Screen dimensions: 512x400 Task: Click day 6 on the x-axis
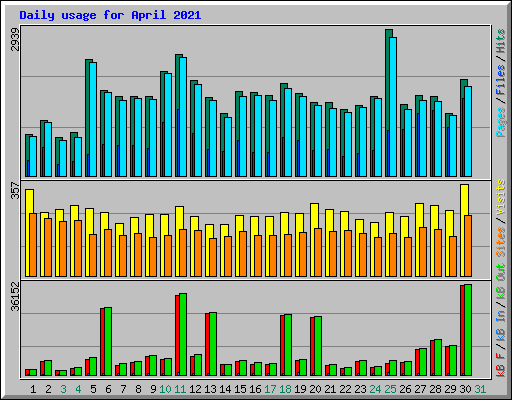[x=108, y=389]
